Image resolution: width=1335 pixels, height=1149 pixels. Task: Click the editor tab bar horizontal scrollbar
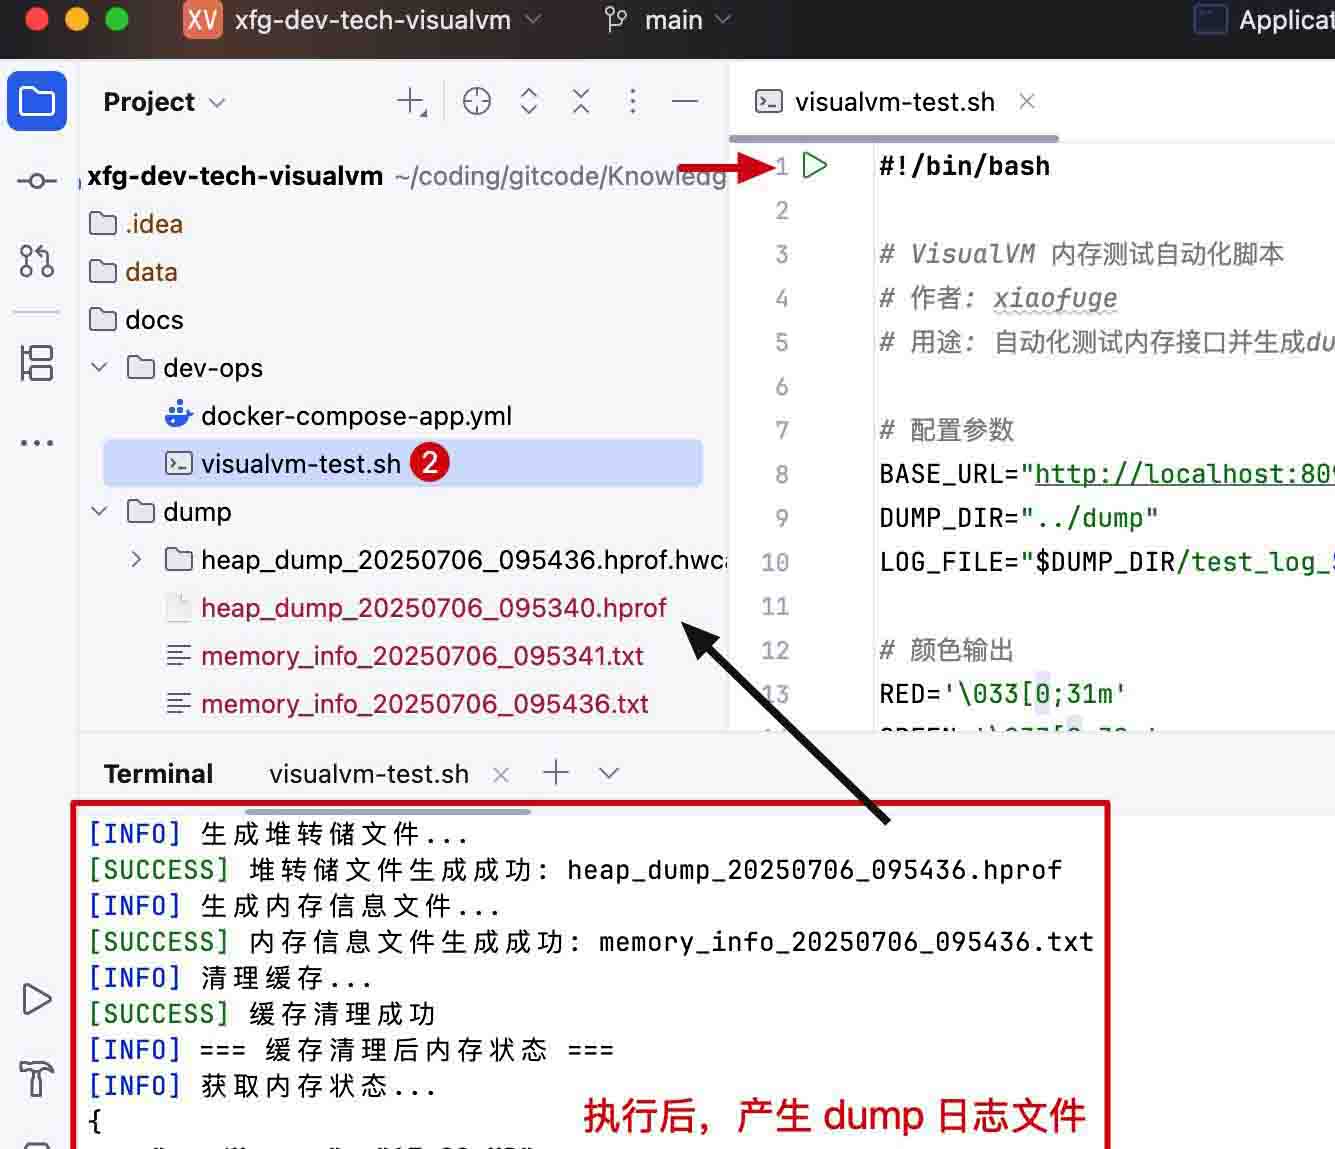pyautogui.click(x=894, y=138)
